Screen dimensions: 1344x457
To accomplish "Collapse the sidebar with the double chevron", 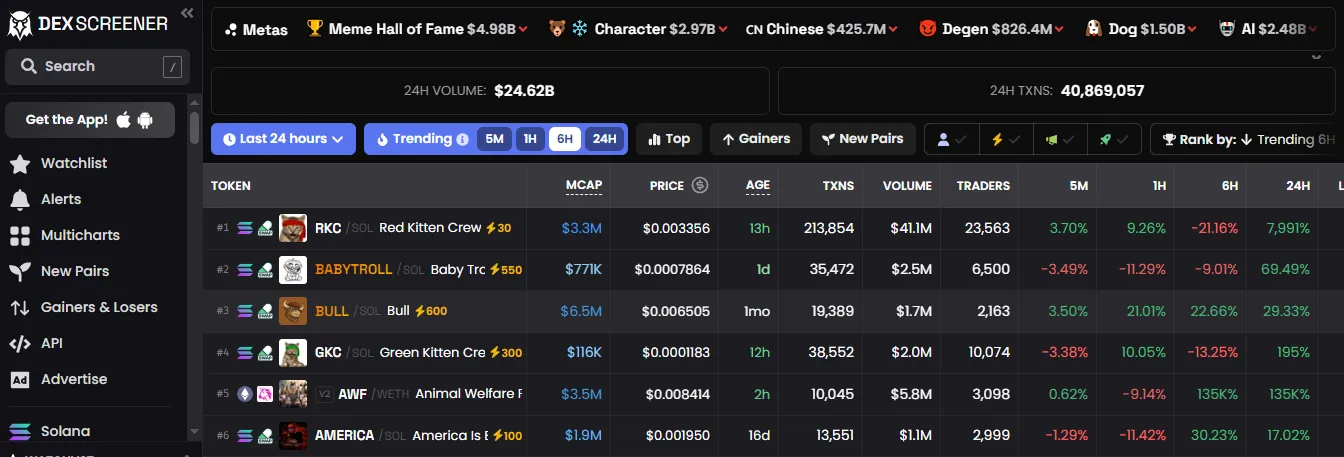I will pyautogui.click(x=187, y=12).
